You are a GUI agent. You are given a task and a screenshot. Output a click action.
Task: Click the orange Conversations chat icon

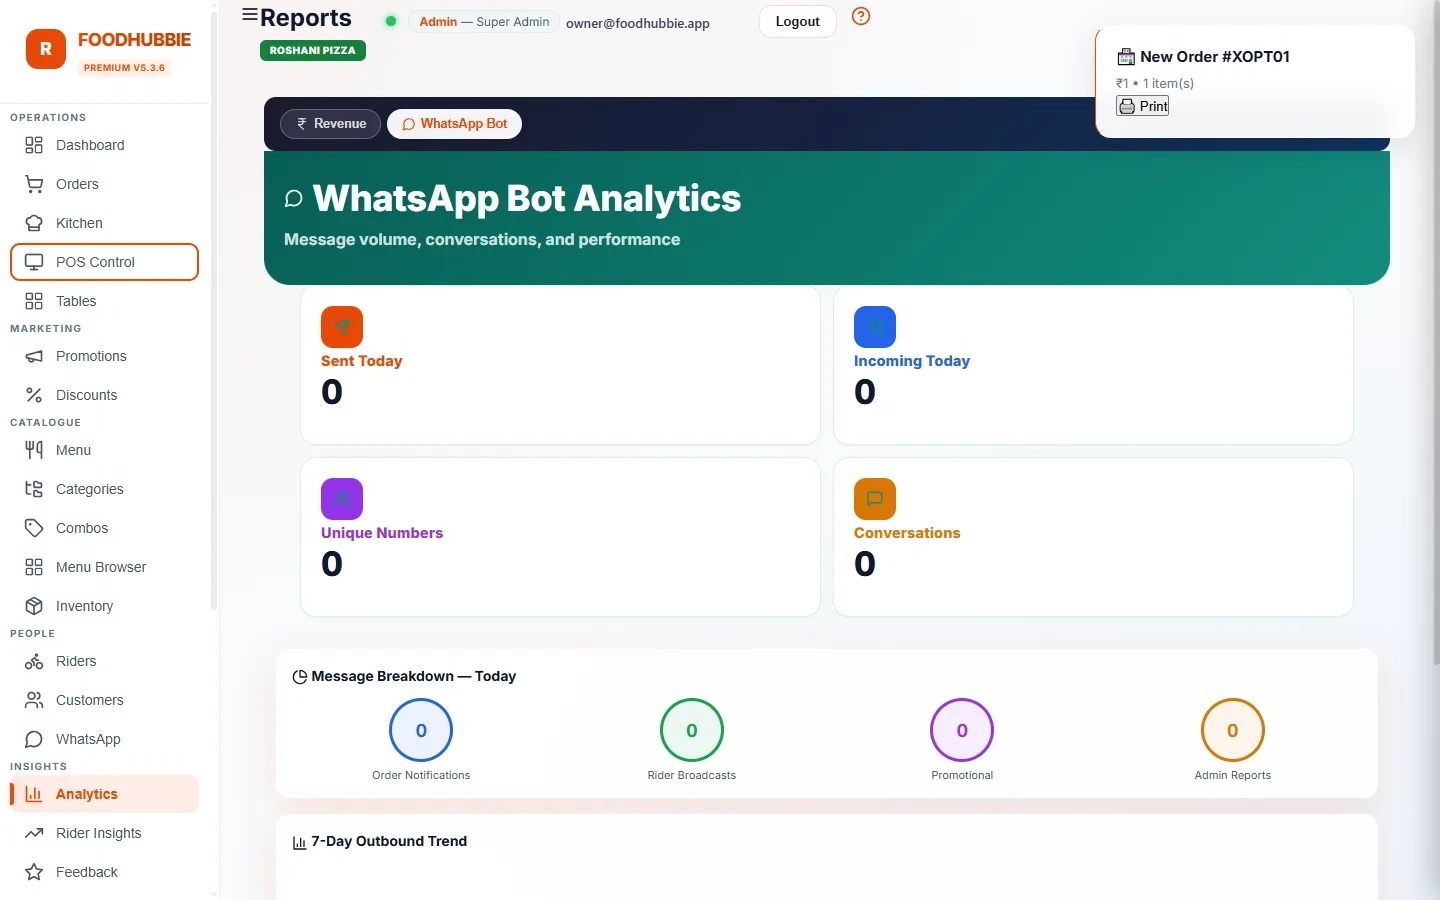pyautogui.click(x=875, y=499)
